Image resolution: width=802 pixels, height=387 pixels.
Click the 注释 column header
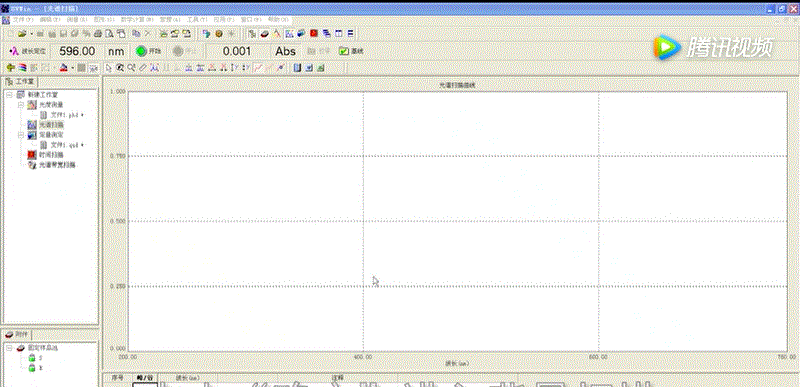click(x=338, y=378)
